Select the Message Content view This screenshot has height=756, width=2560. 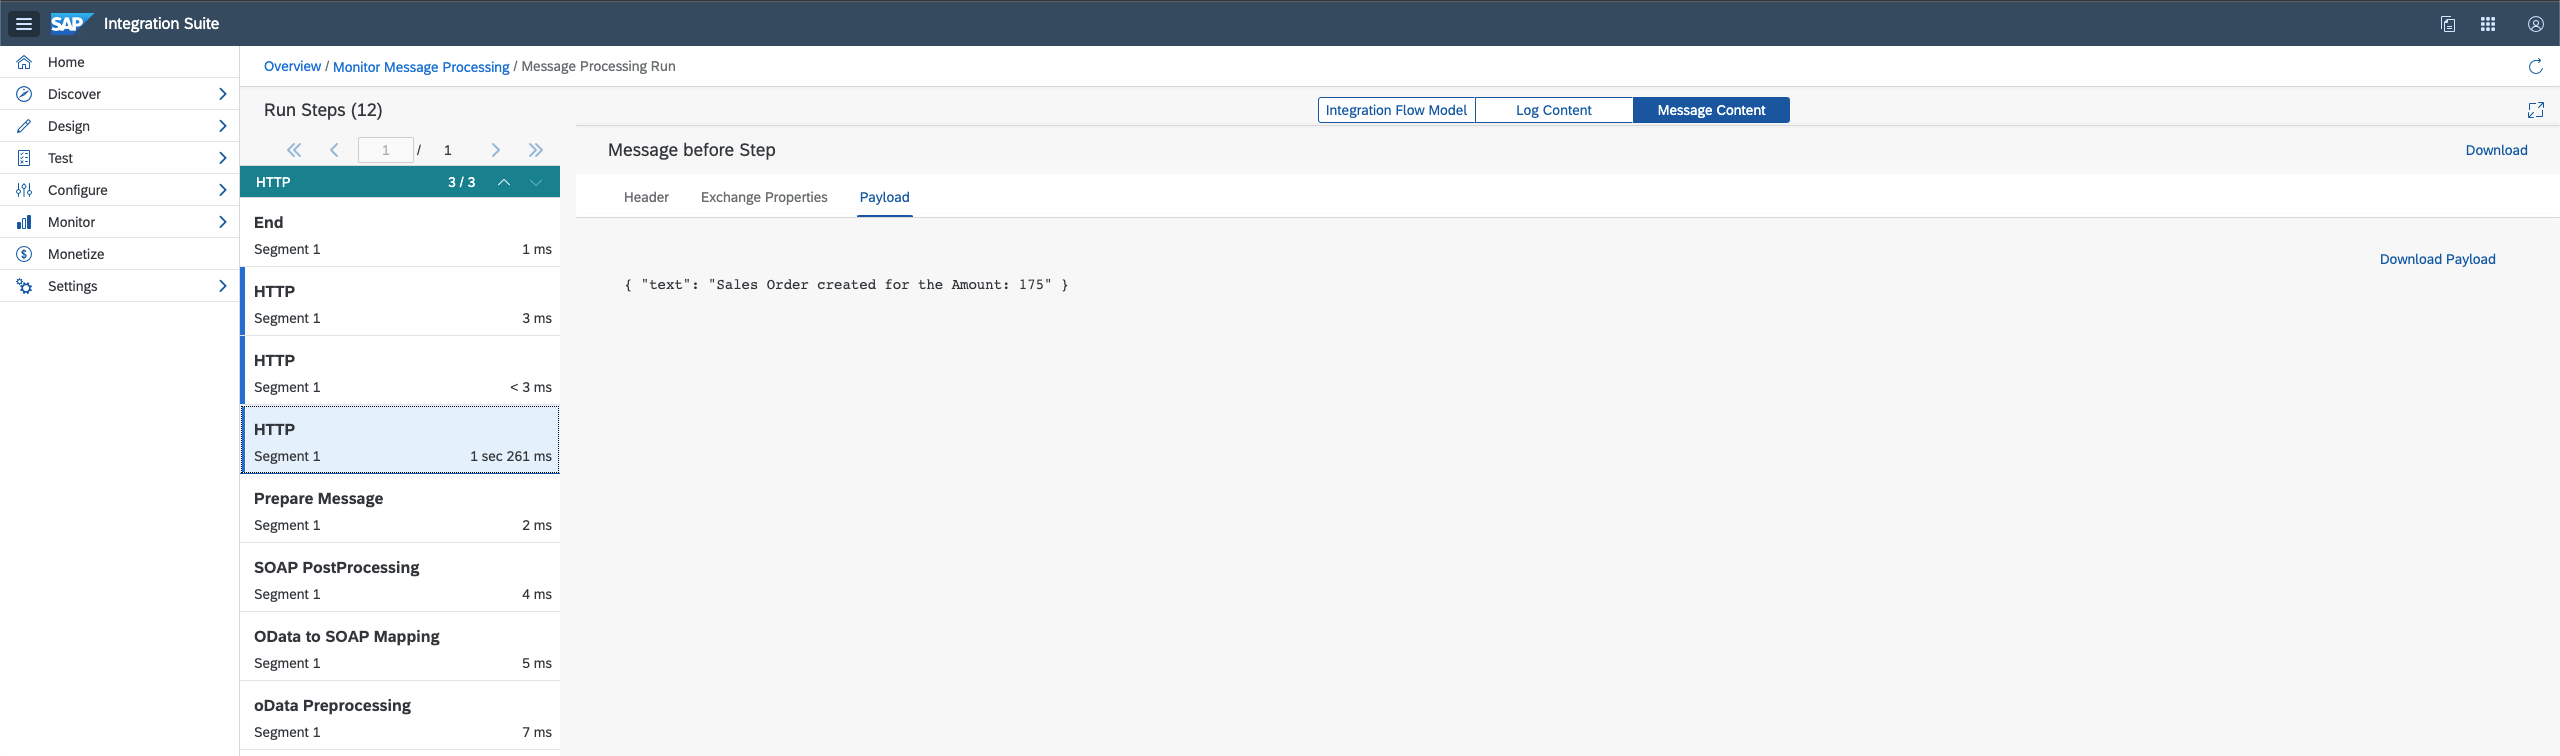[1711, 110]
